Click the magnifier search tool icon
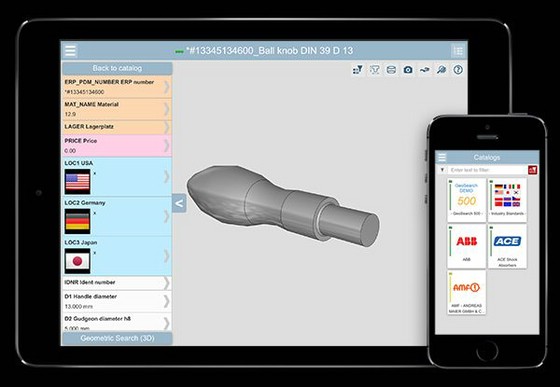Image resolution: width=560 pixels, height=387 pixels. click(x=441, y=70)
